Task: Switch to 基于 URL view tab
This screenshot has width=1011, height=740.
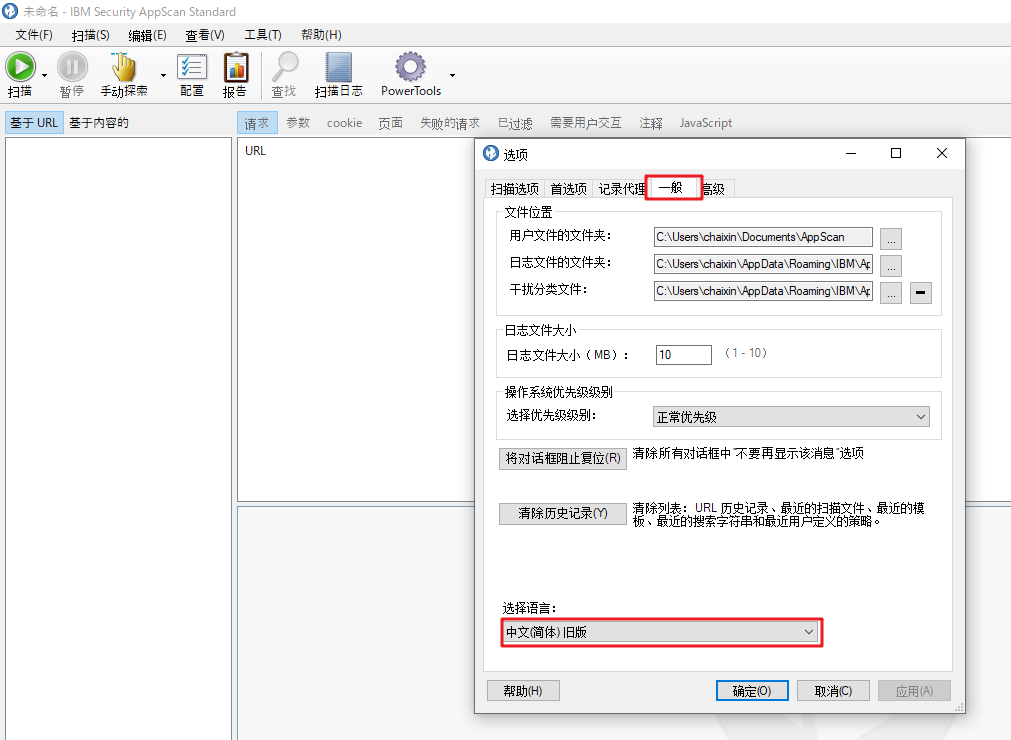Action: coord(34,122)
